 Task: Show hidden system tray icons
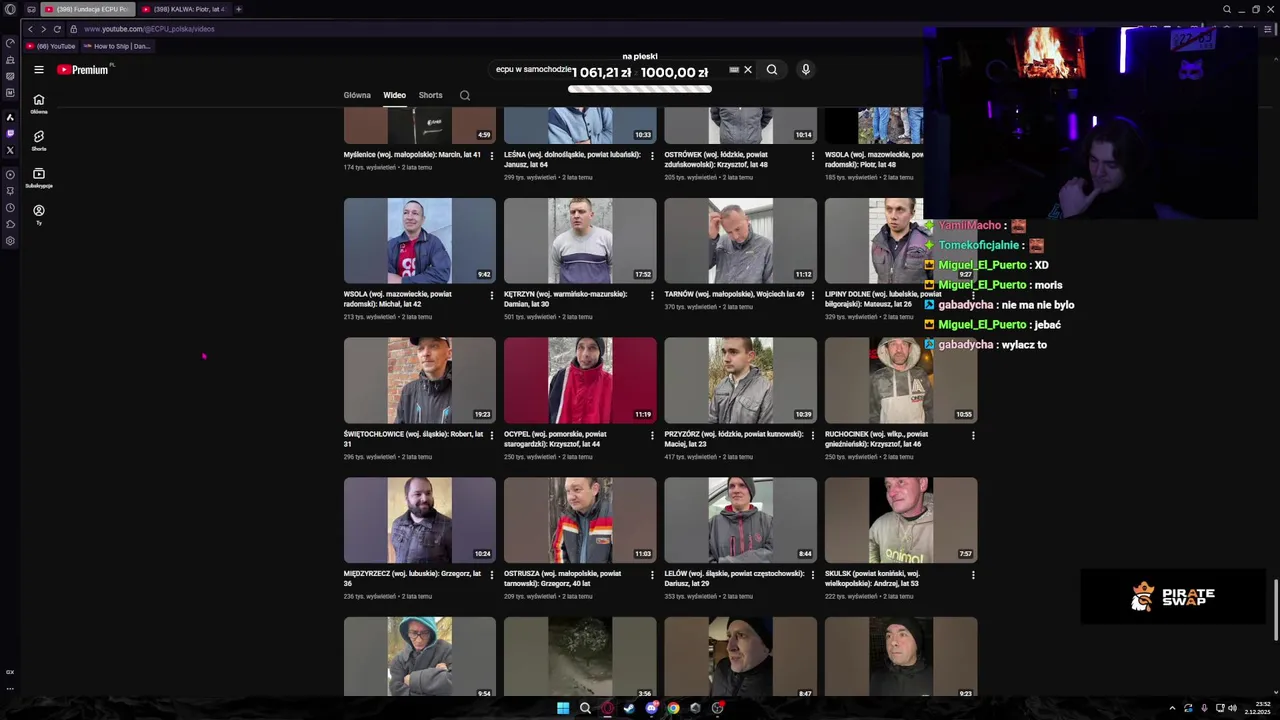pos(1172,708)
